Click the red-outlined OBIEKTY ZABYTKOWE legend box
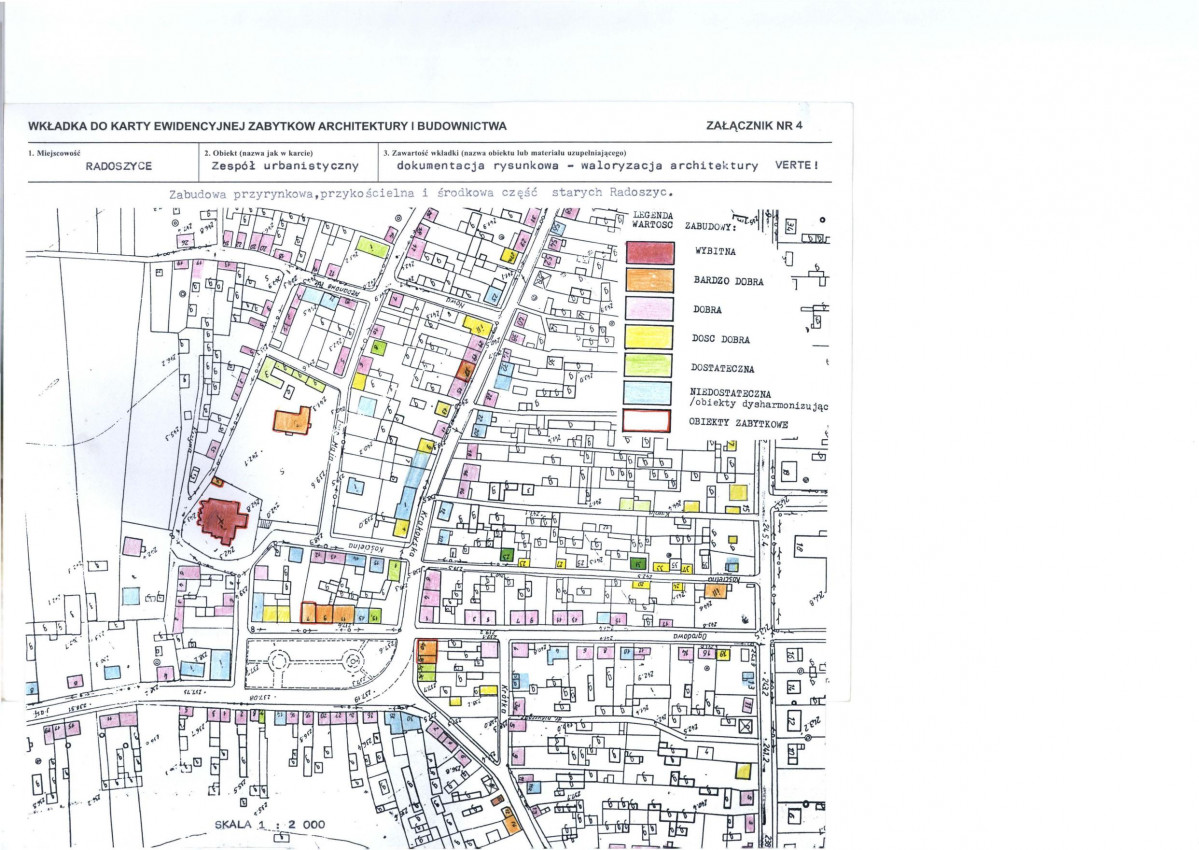Image resolution: width=1199 pixels, height=850 pixels. coord(646,421)
